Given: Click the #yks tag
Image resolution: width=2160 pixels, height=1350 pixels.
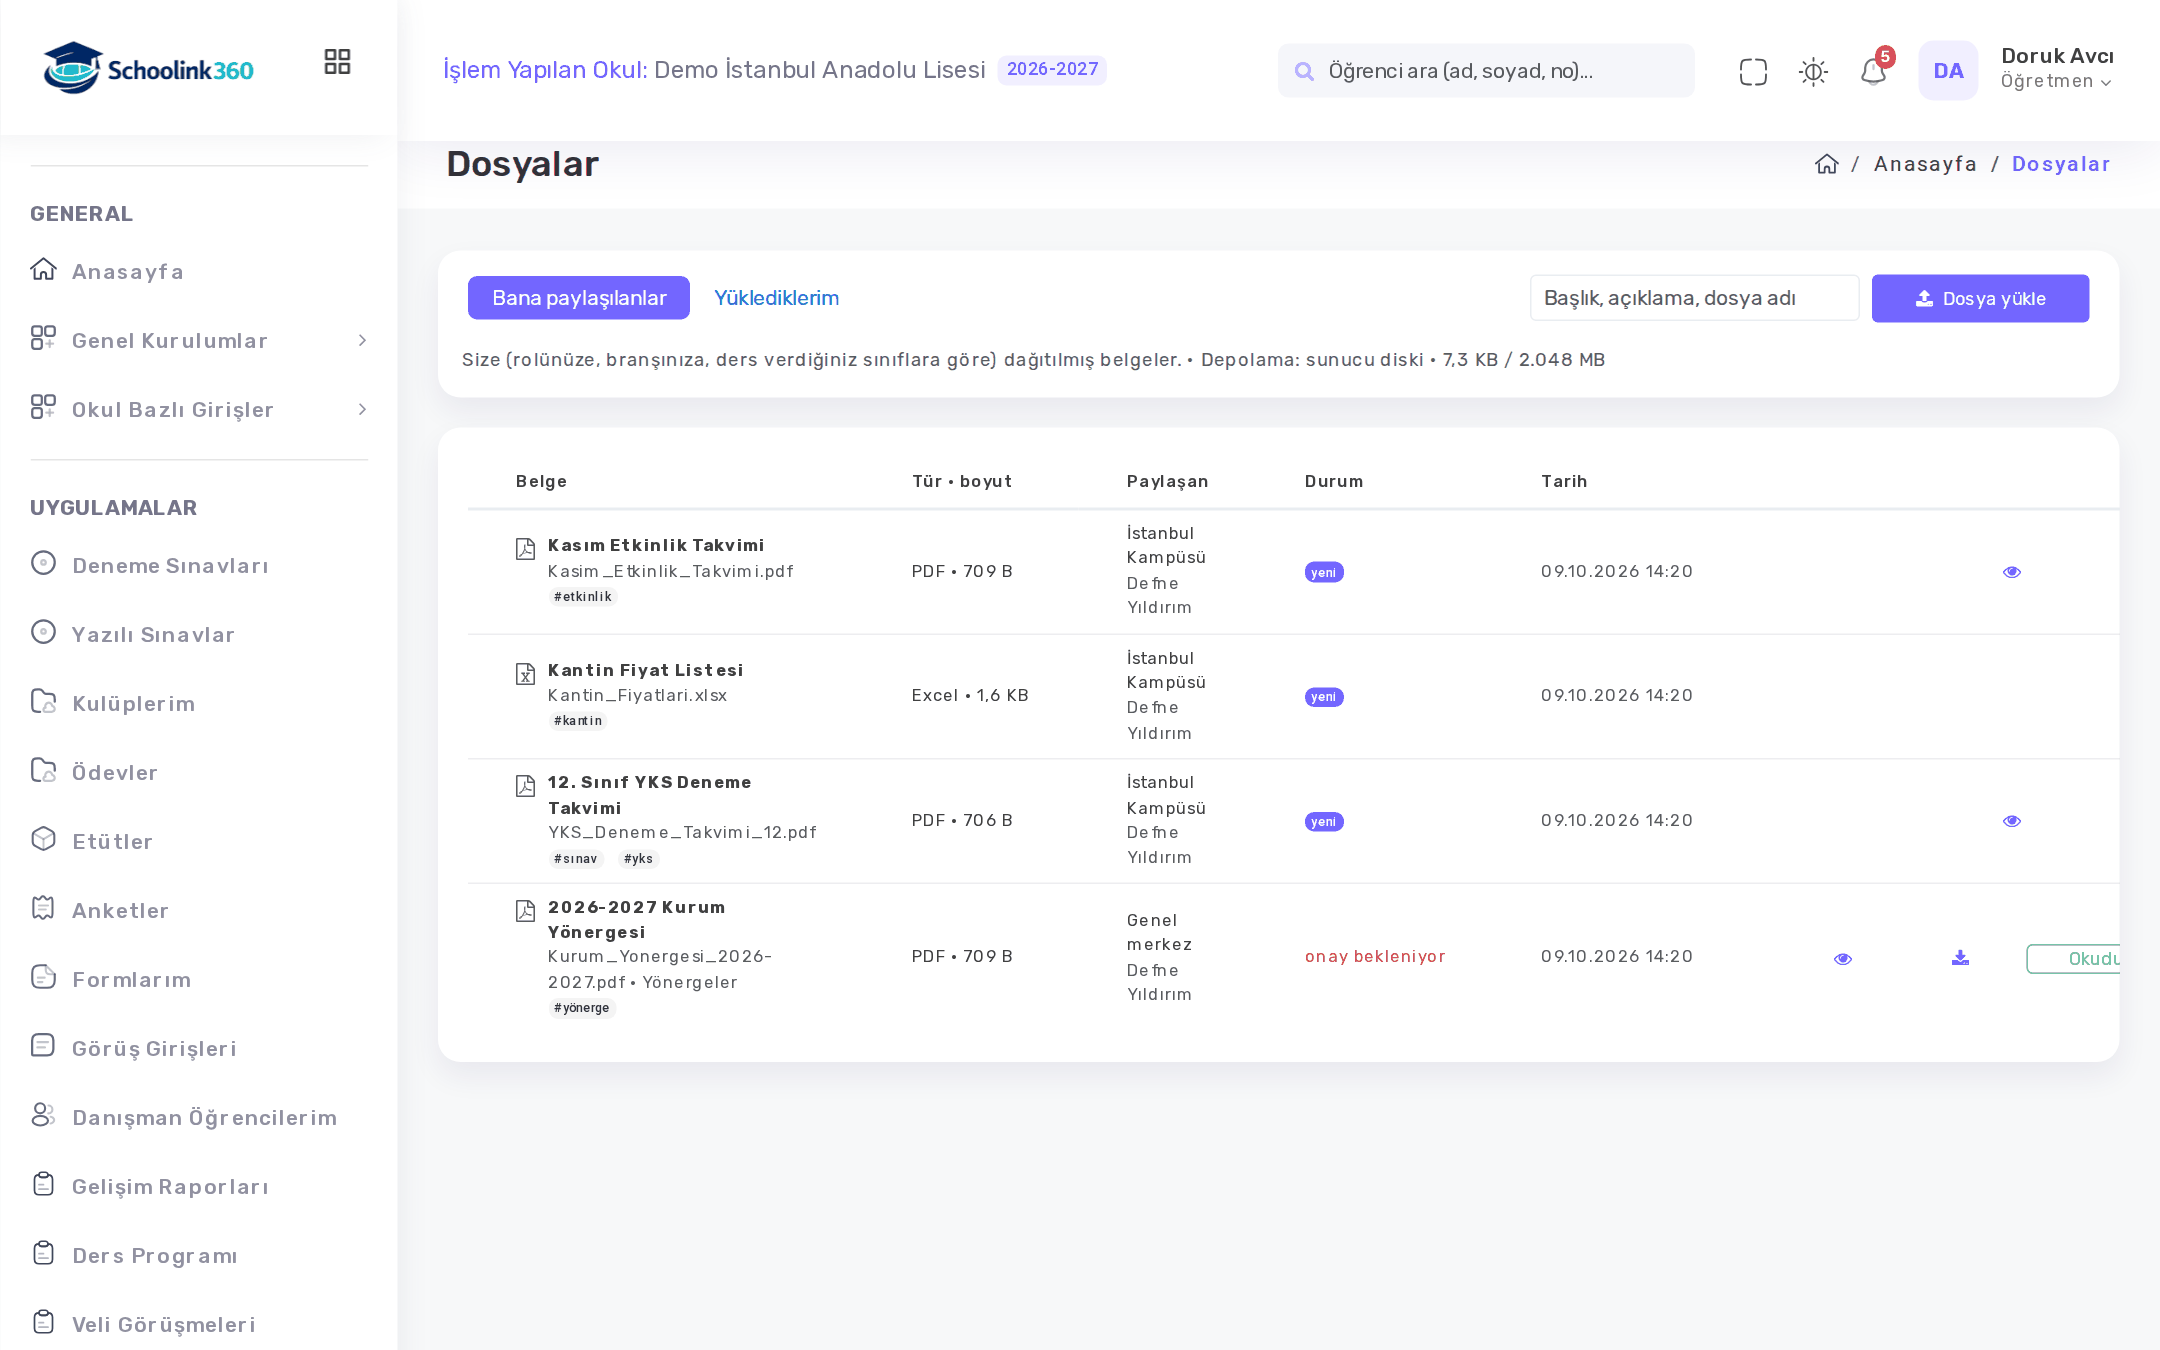Looking at the screenshot, I should pos(638,859).
